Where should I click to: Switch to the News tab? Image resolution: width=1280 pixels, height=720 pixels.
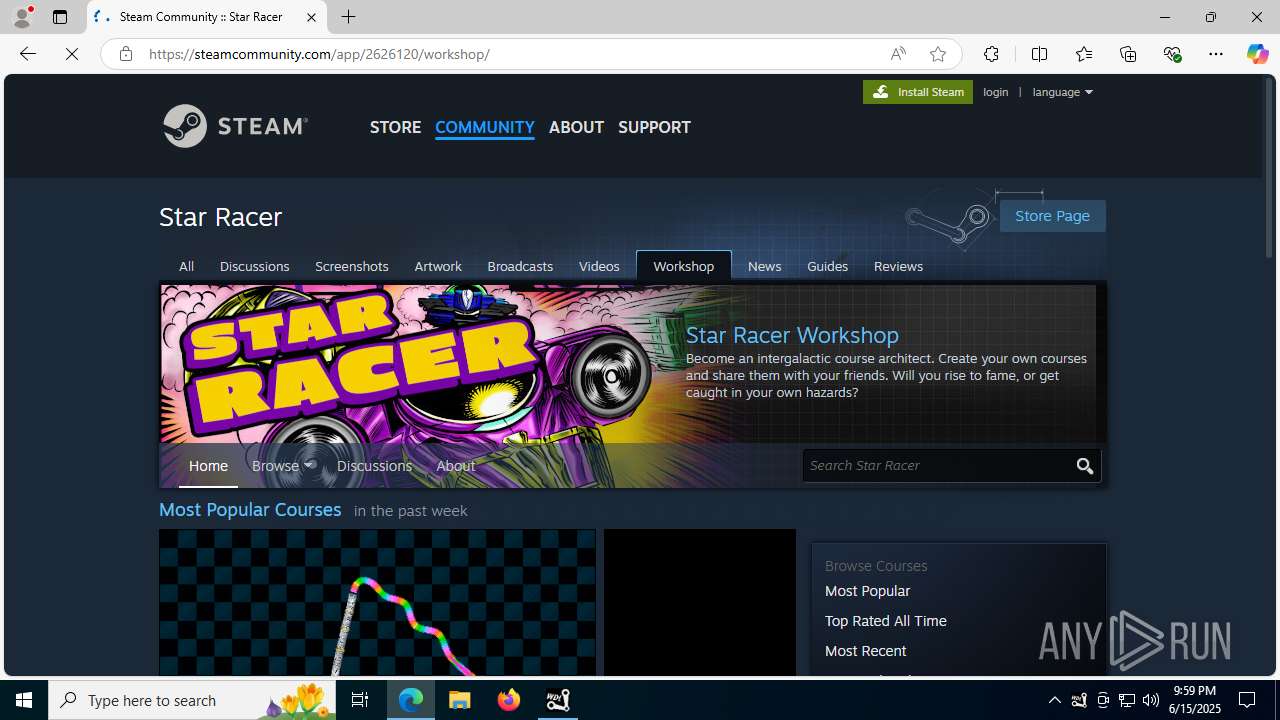coord(764,266)
